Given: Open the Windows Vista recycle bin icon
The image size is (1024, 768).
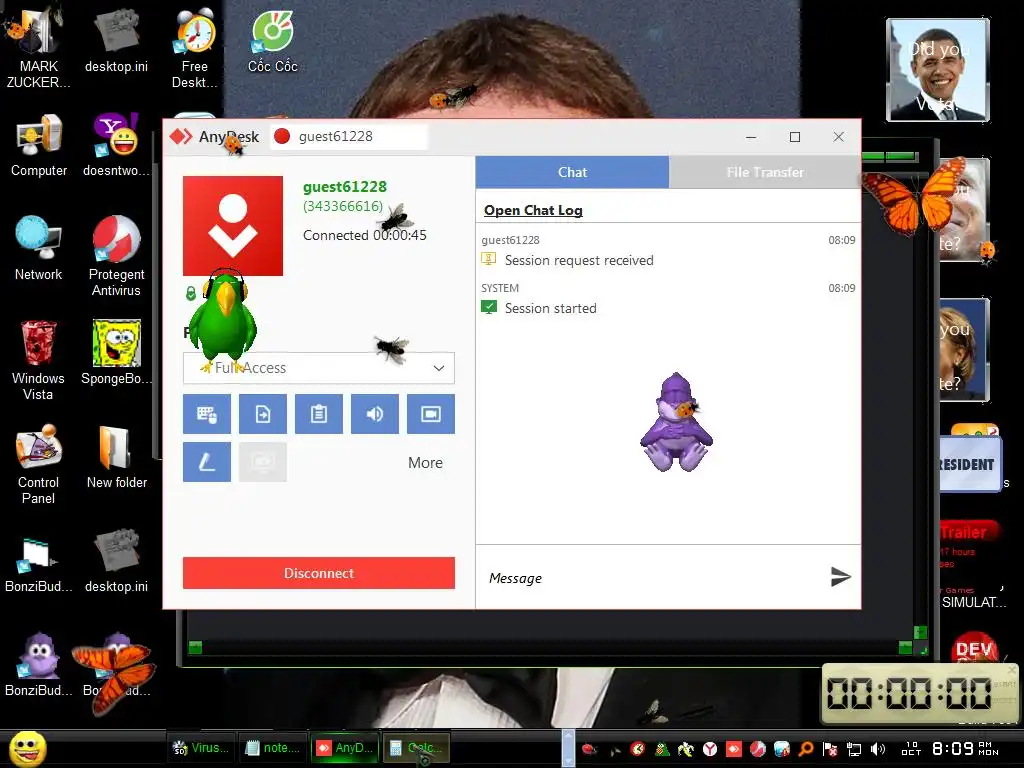Looking at the screenshot, I should (38, 360).
